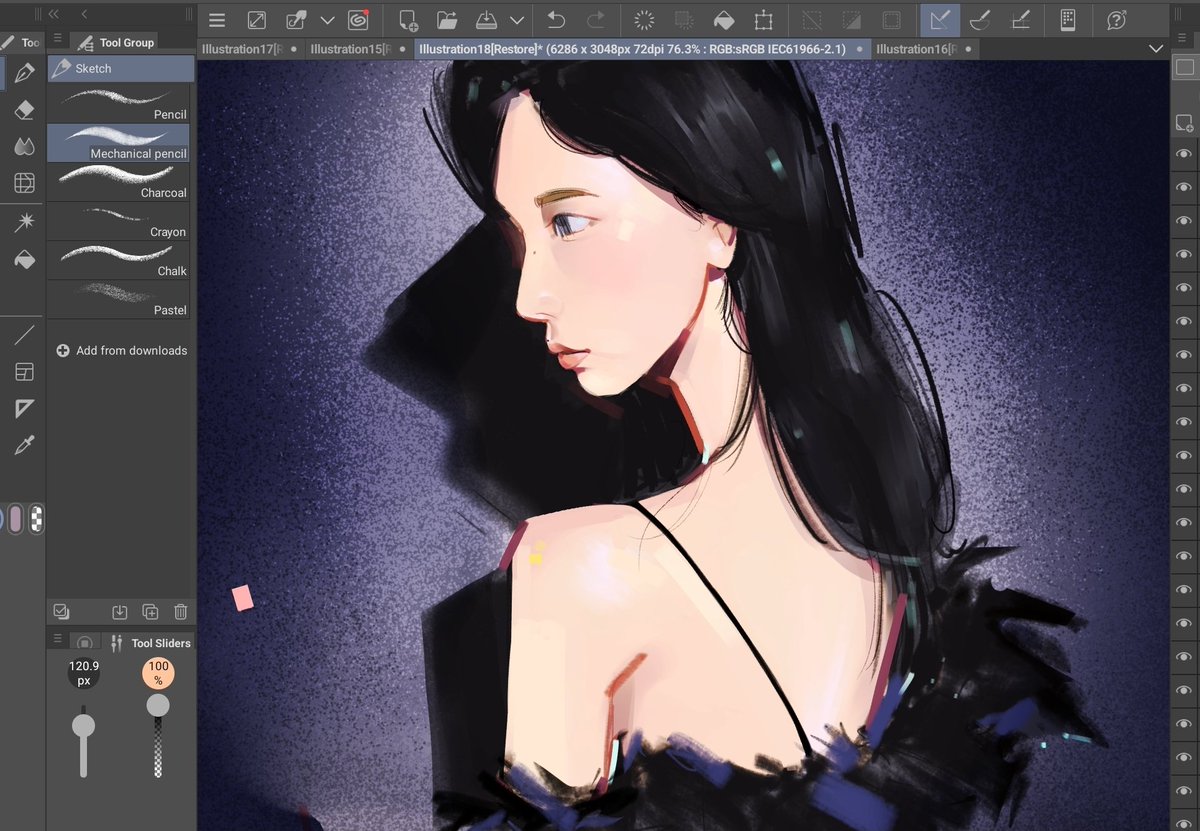
Task: Open the Tool Group panel hamburger menu
Action: pos(58,37)
